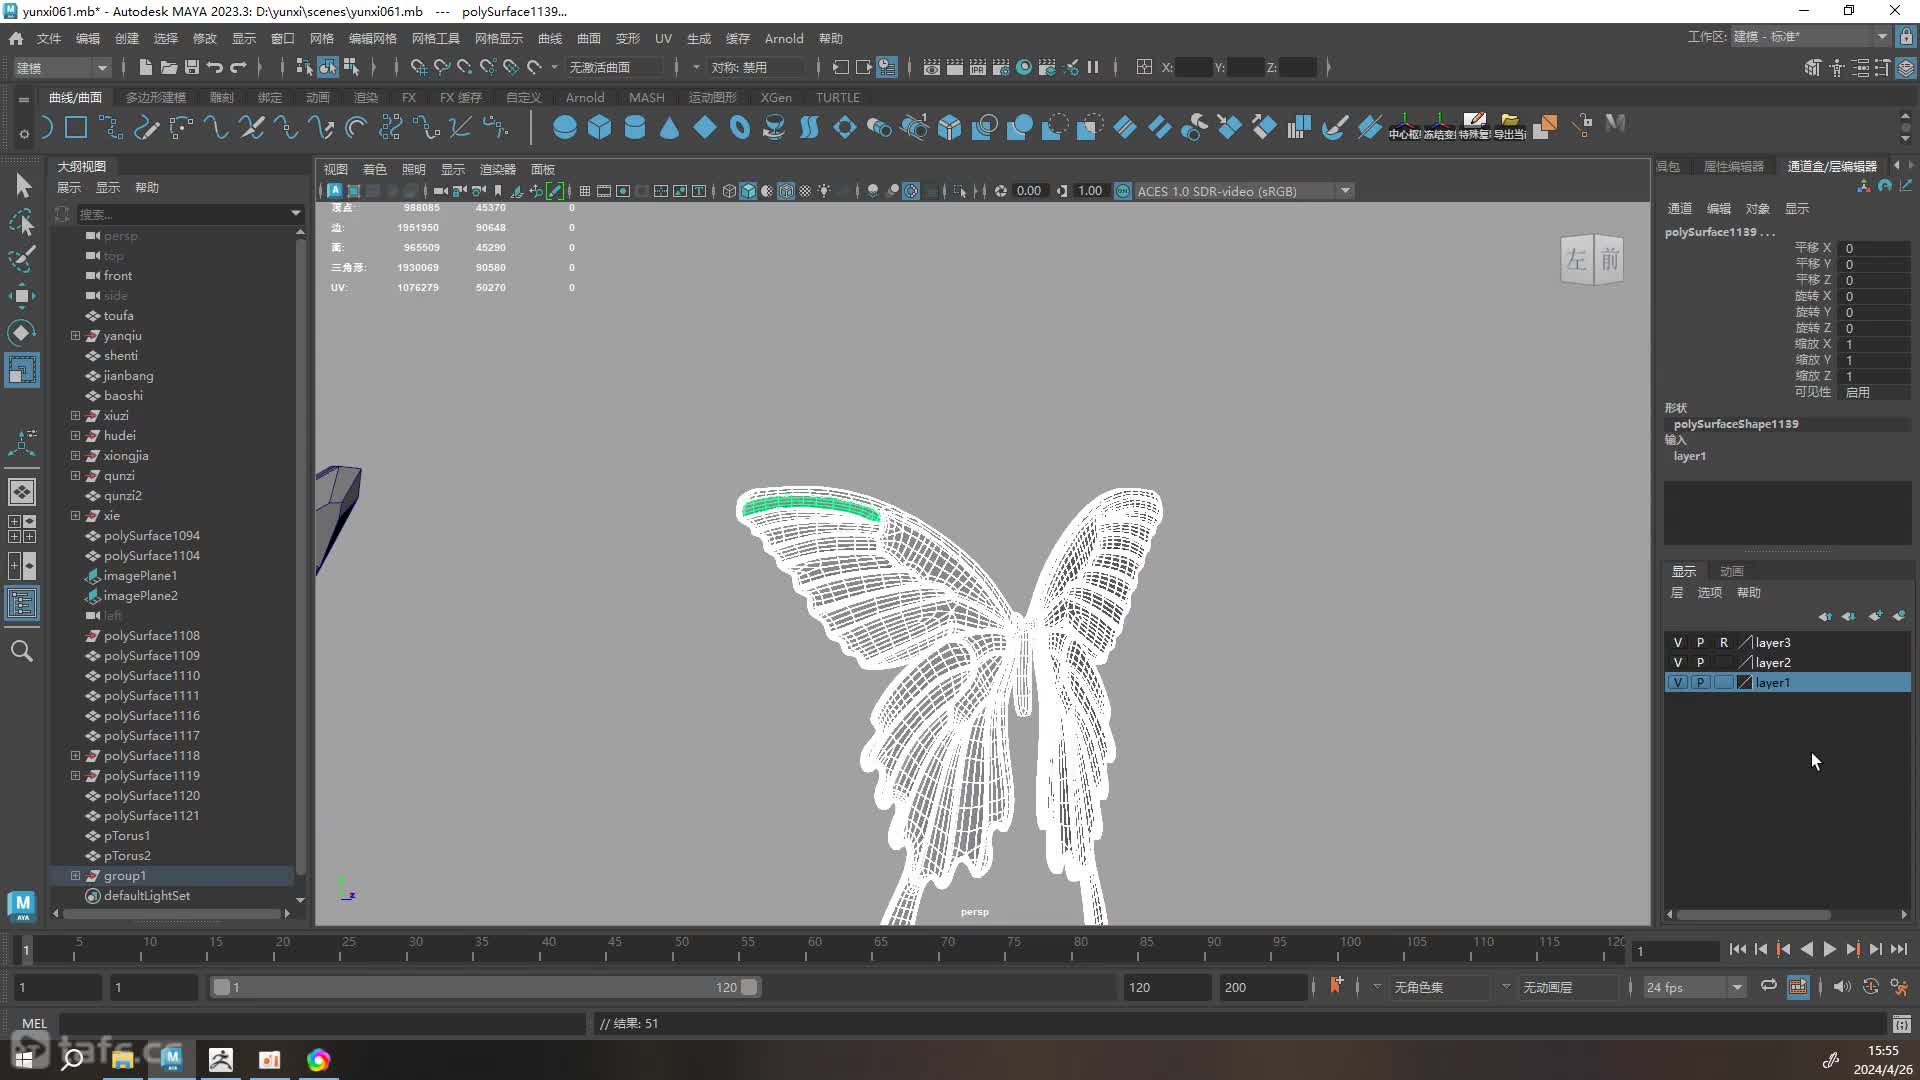The image size is (1920, 1080).
Task: Open a scene file with folder icon
Action: click(169, 67)
